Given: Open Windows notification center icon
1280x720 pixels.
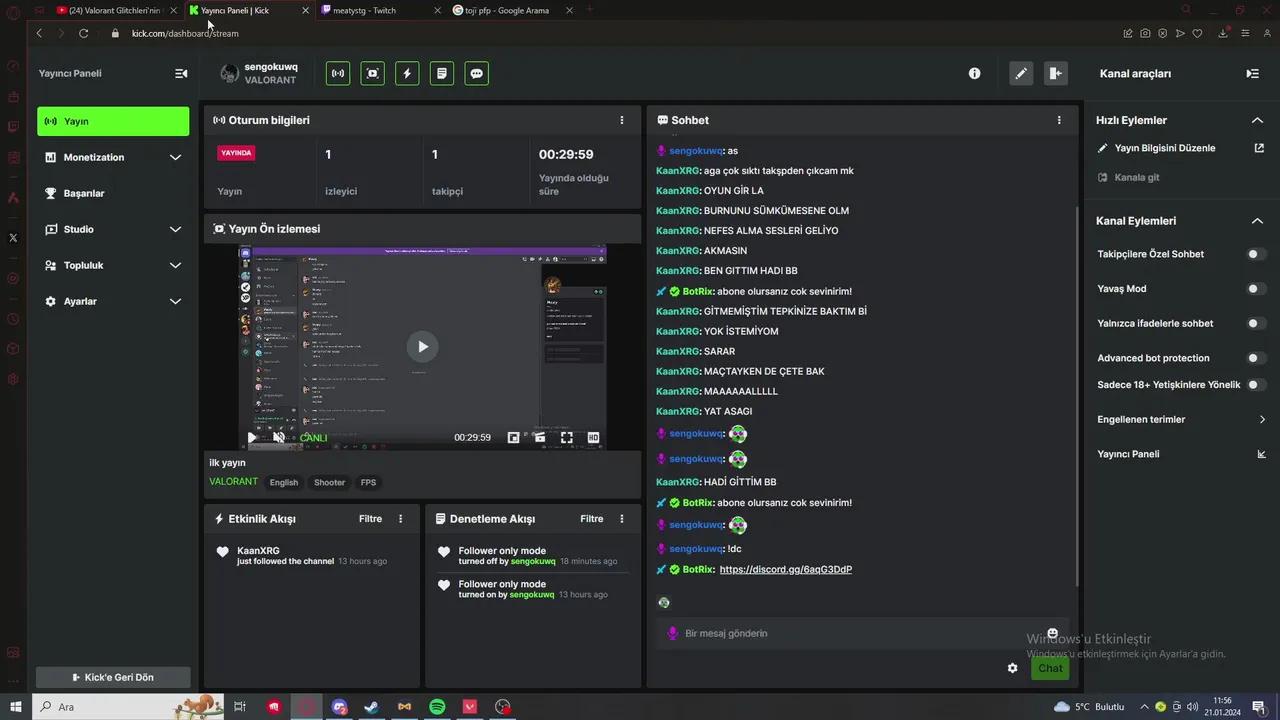Looking at the screenshot, I should pyautogui.click(x=1258, y=707).
